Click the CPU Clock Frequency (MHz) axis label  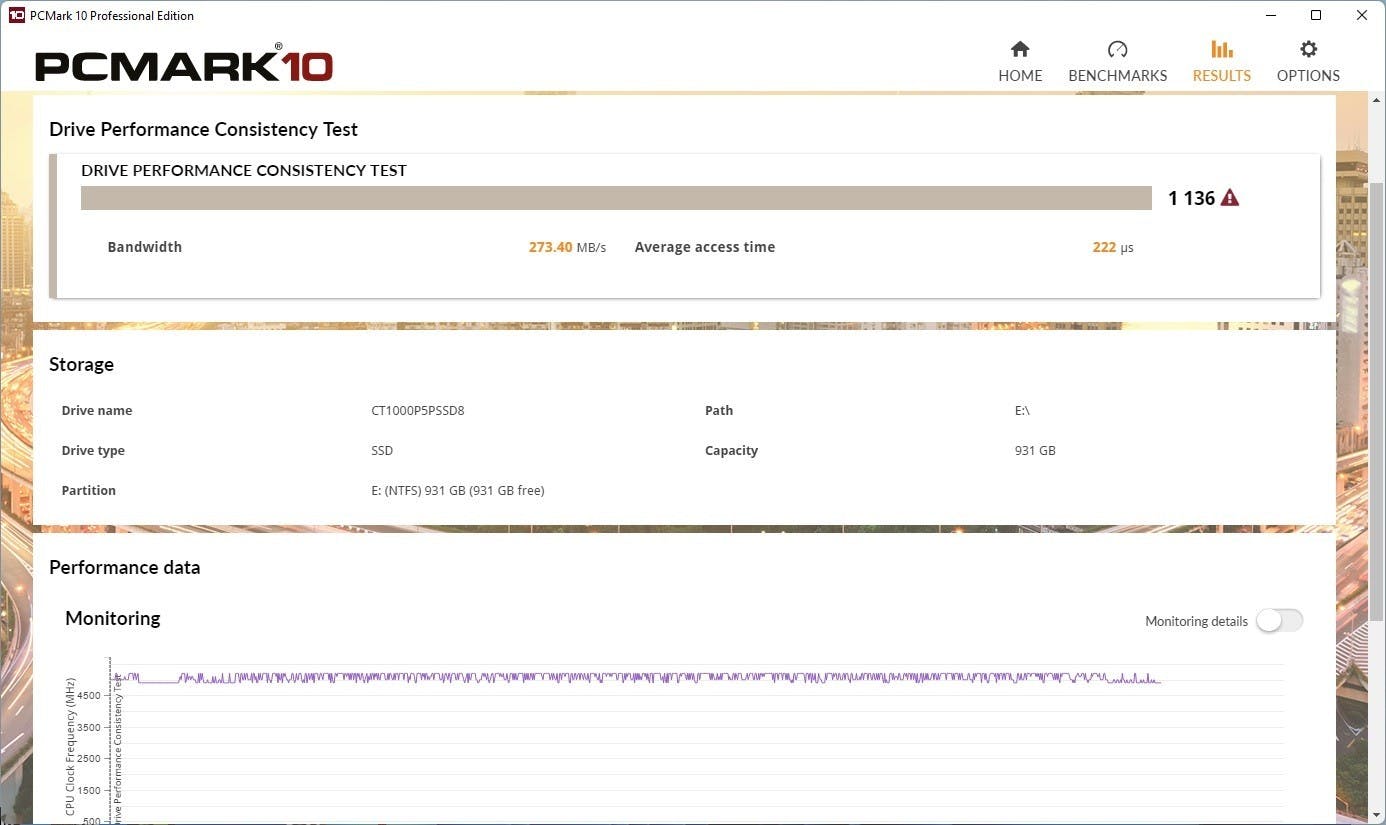click(71, 746)
